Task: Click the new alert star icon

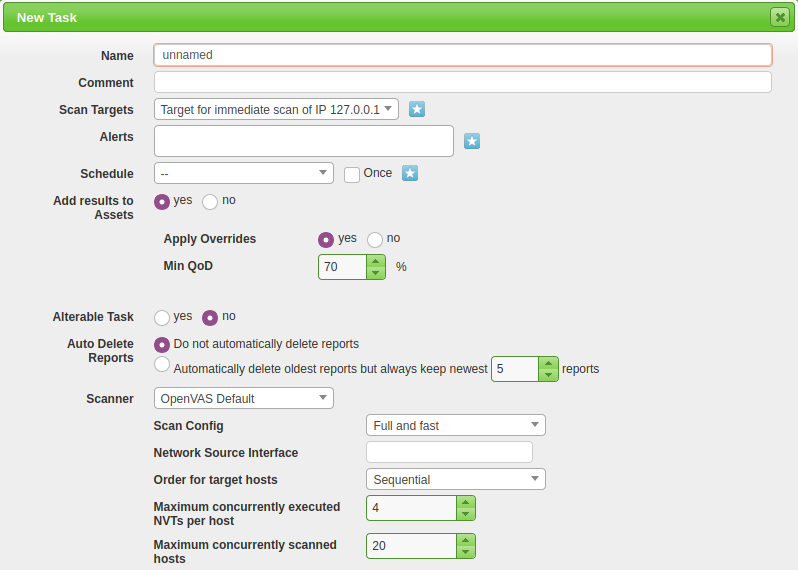Action: tap(472, 141)
